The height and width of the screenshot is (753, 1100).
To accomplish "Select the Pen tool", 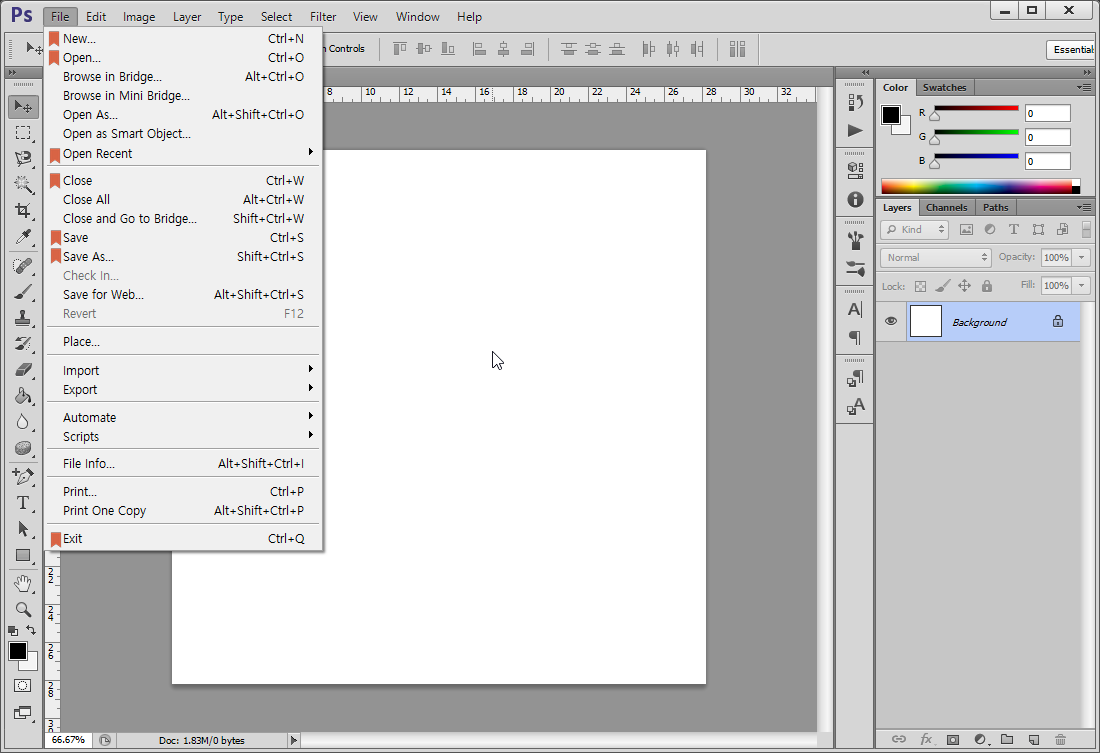I will (x=23, y=477).
